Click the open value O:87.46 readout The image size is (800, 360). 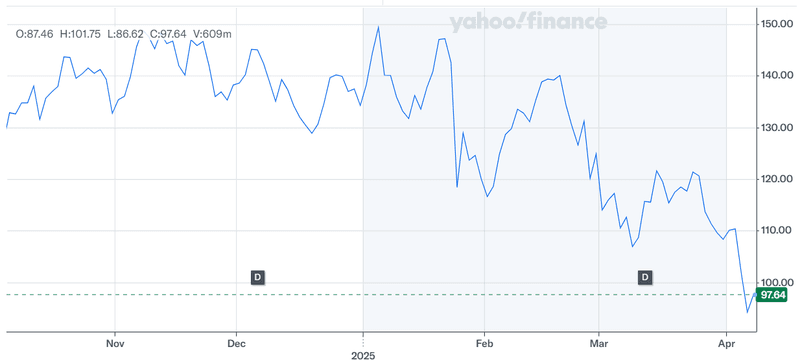pos(34,34)
